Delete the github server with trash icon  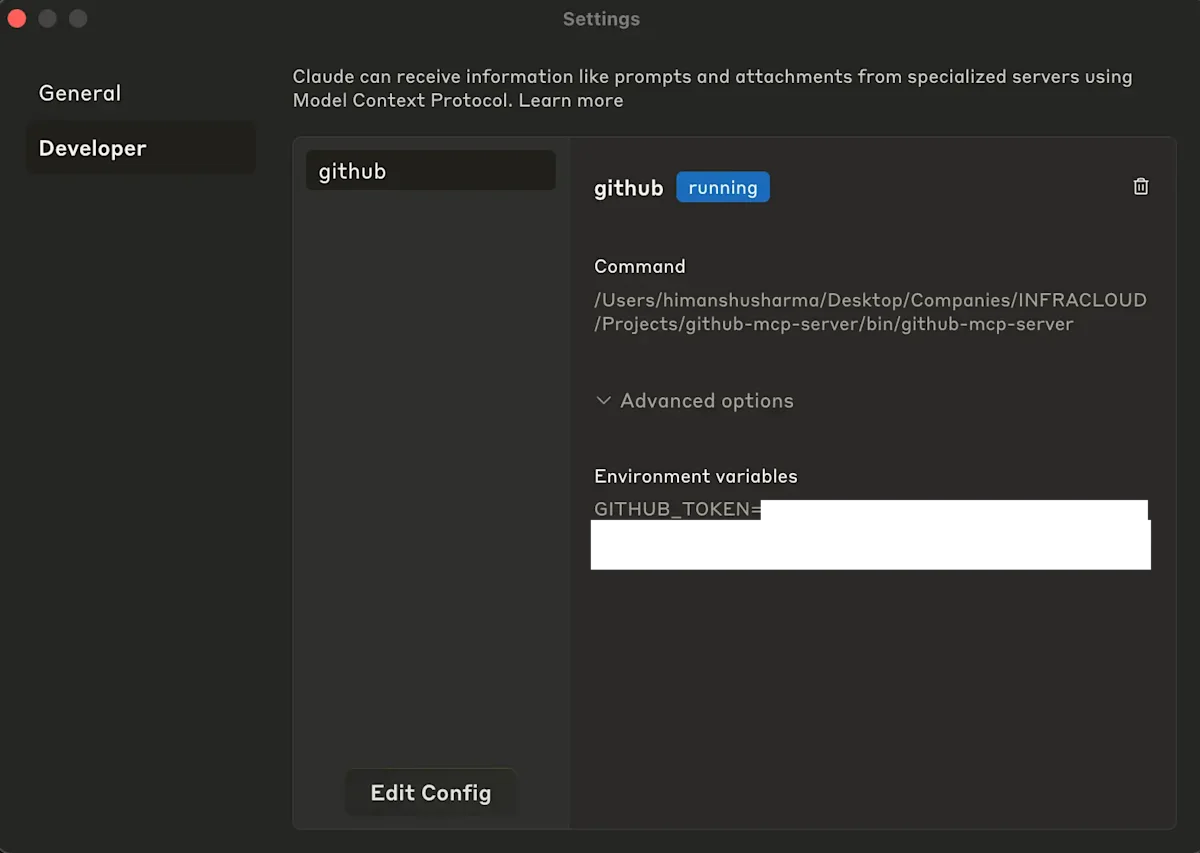[1141, 187]
